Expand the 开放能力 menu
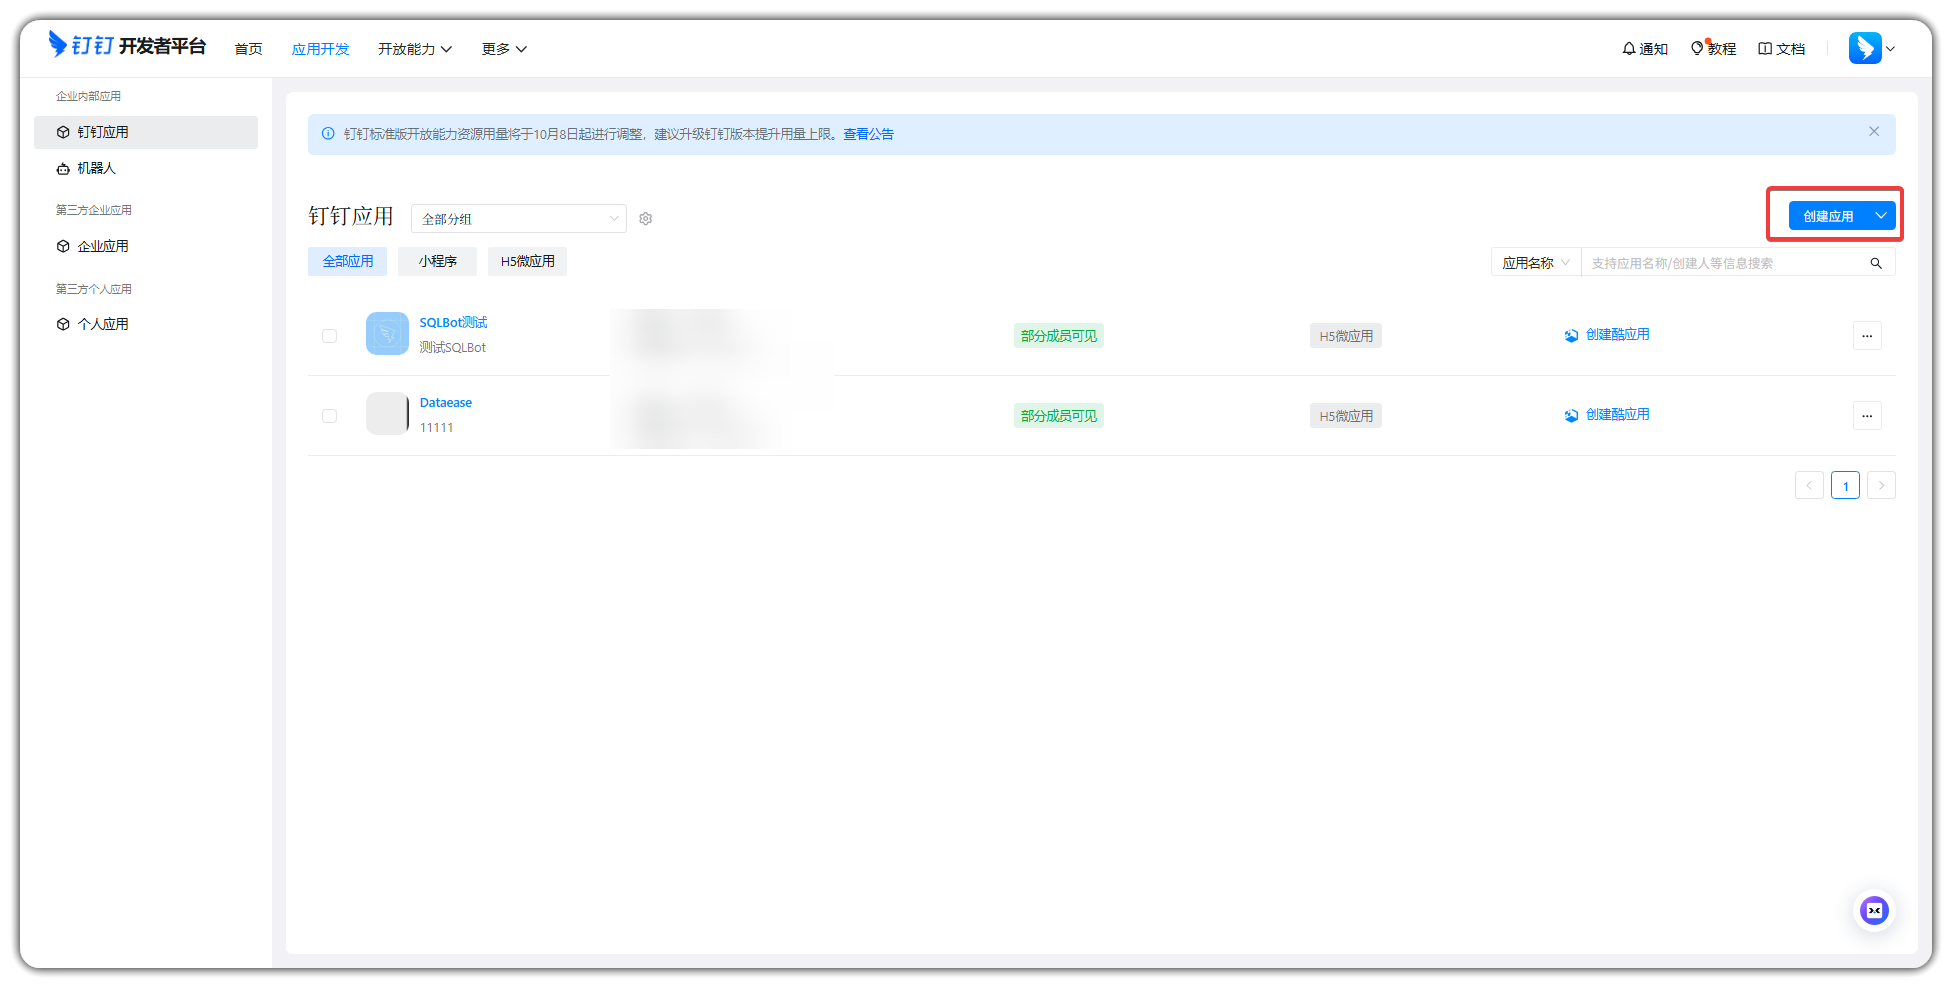Screen dimensions: 1952x988 (414, 49)
